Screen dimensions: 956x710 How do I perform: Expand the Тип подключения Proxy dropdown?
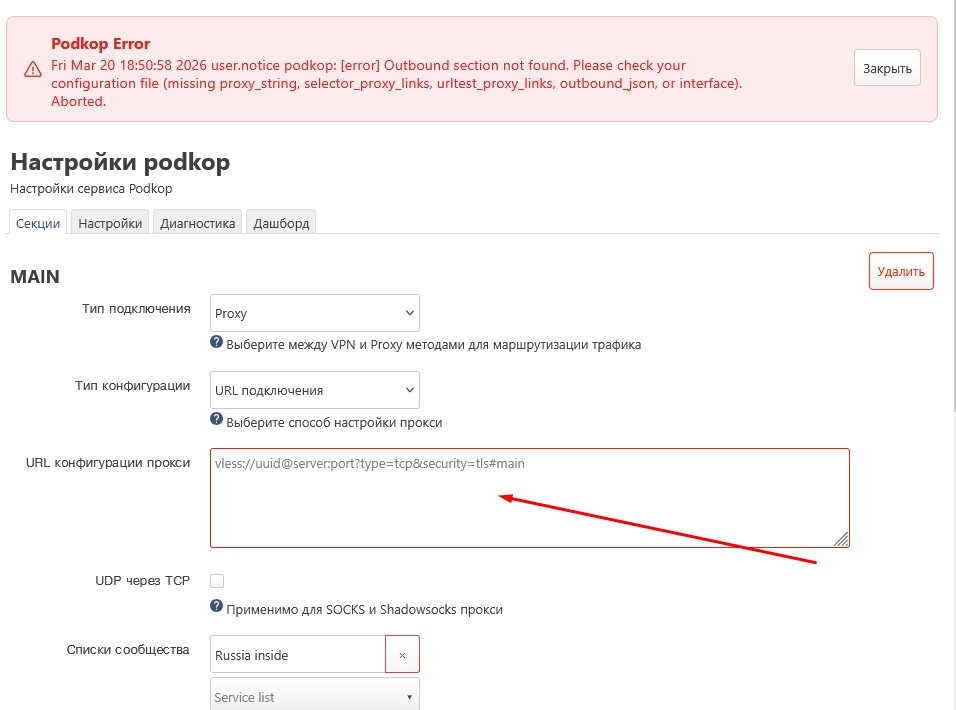(314, 313)
